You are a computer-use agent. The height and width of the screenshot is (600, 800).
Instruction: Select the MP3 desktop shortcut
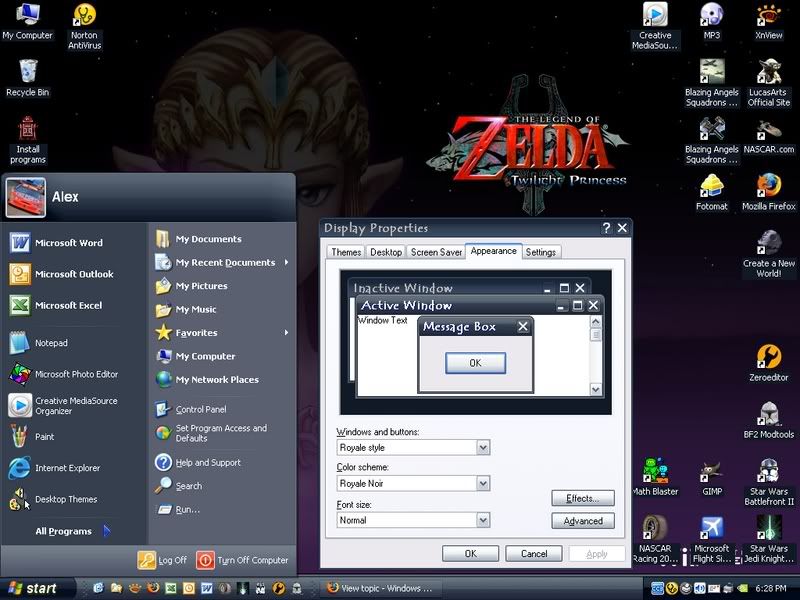pyautogui.click(x=711, y=21)
